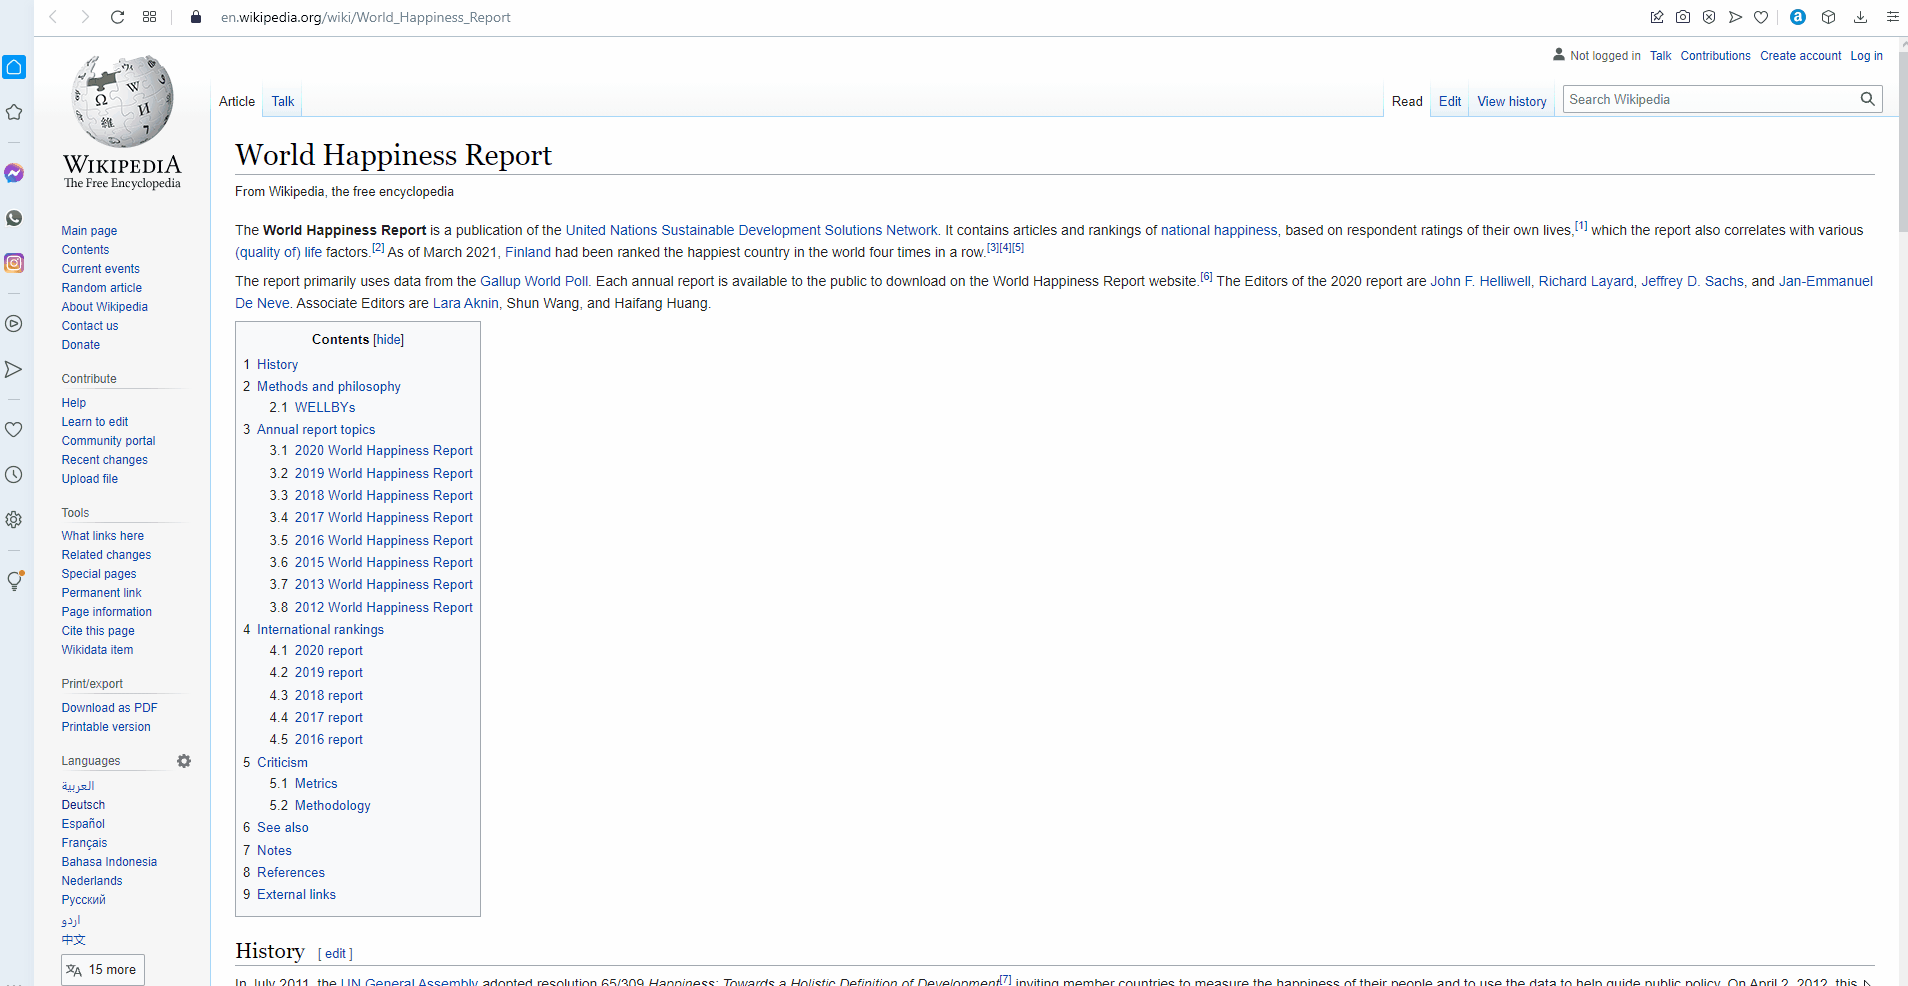Click the downloads arrow icon
The height and width of the screenshot is (986, 1908).
[x=1860, y=17]
